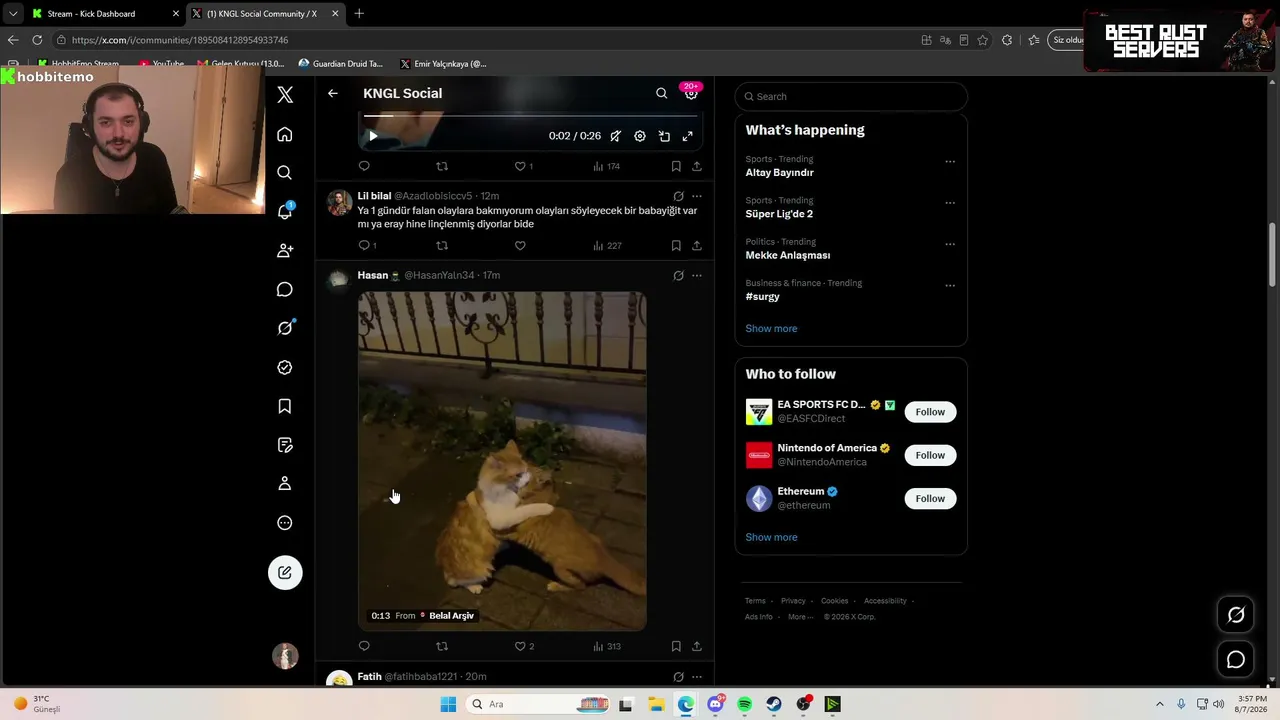Click the X search input field
The width and height of the screenshot is (1280, 720).
851,96
